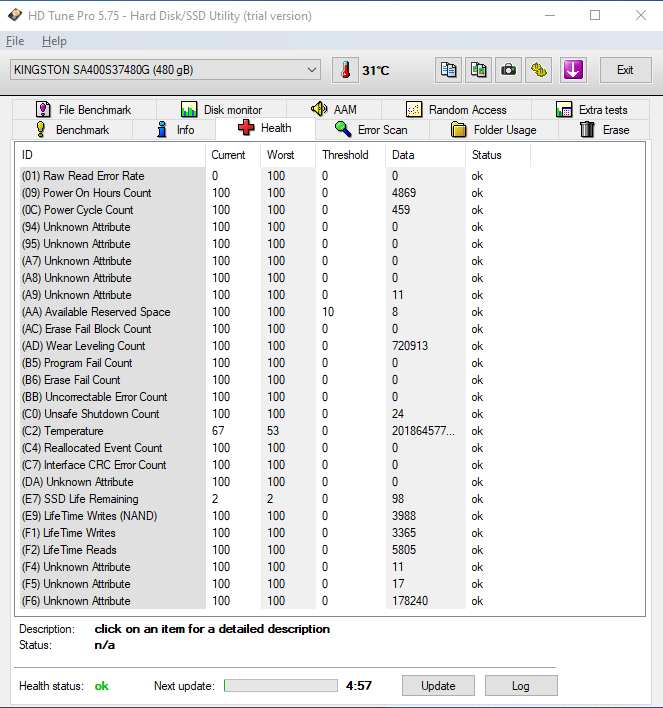Select the LifeTime Writes (NAND) row

[275, 516]
